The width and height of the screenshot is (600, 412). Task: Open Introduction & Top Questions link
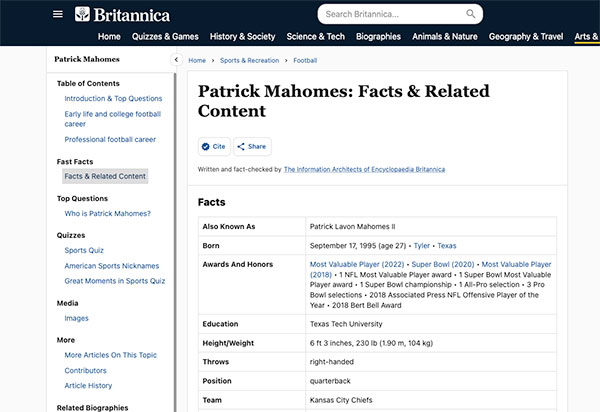(113, 99)
